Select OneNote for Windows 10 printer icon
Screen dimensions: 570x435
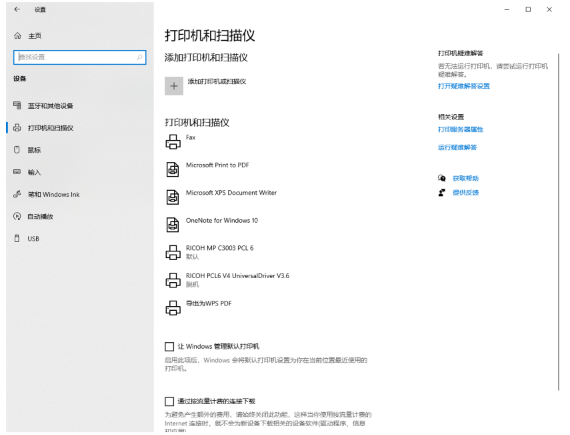[173, 225]
